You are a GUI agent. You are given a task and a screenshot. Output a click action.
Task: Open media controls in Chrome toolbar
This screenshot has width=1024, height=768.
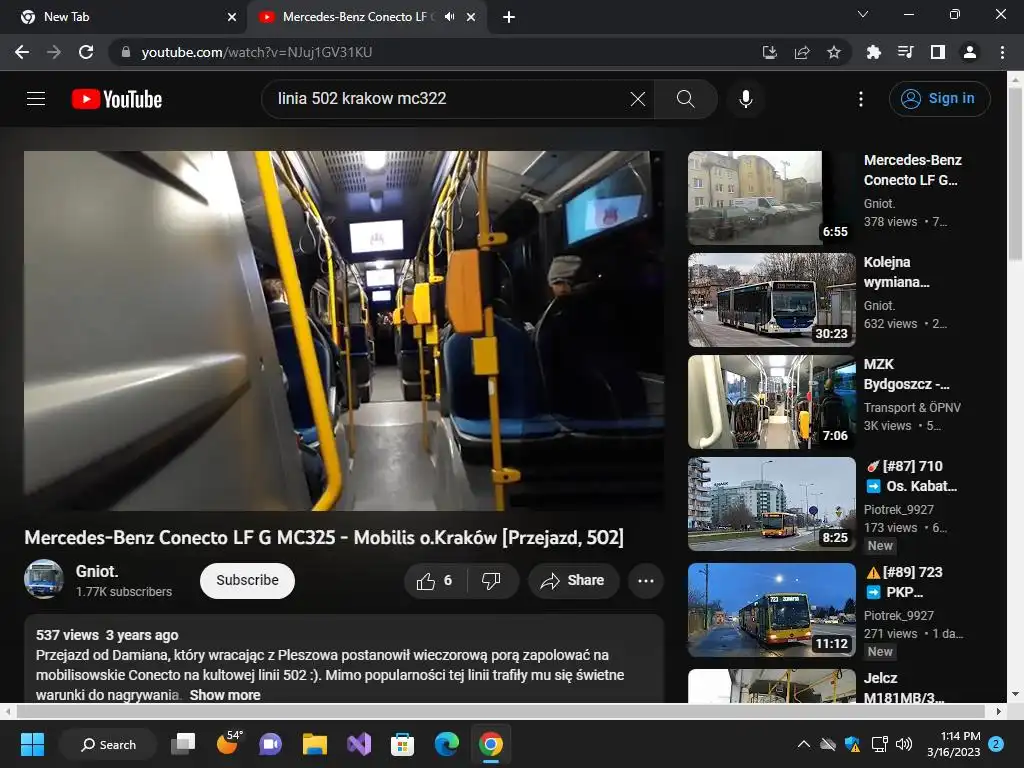pyautogui.click(x=906, y=52)
